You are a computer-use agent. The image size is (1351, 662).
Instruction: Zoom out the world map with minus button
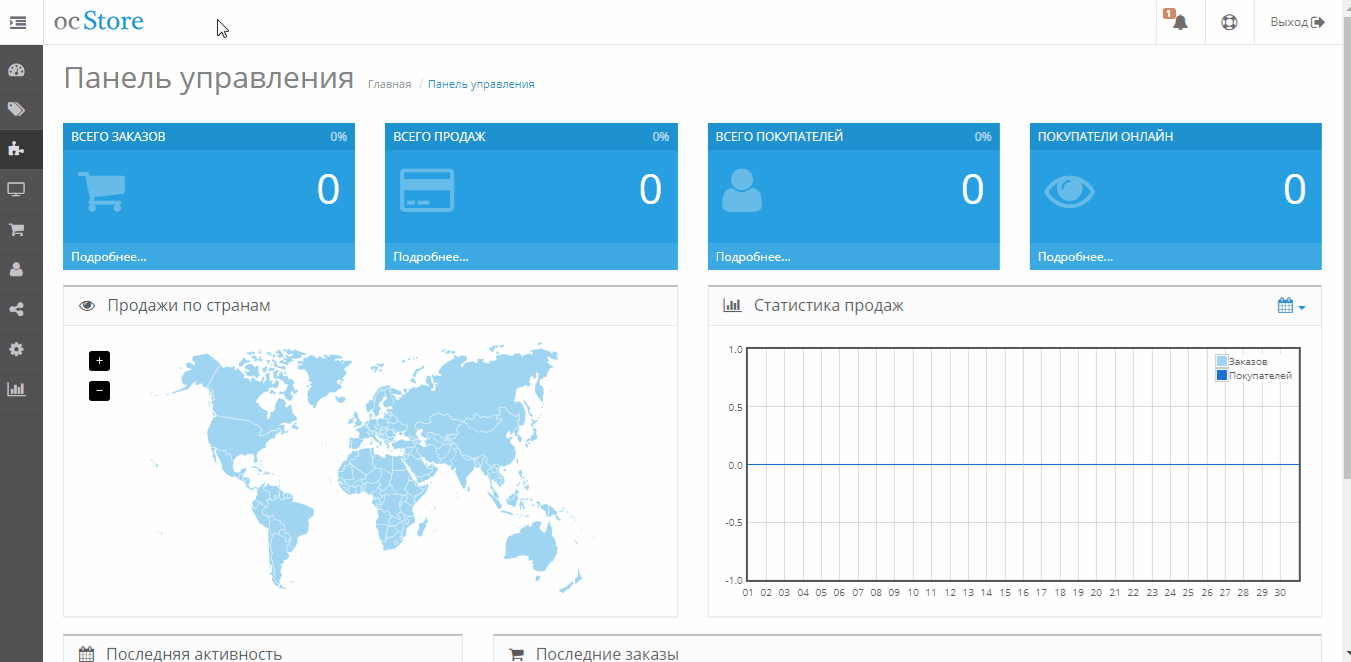pos(99,391)
